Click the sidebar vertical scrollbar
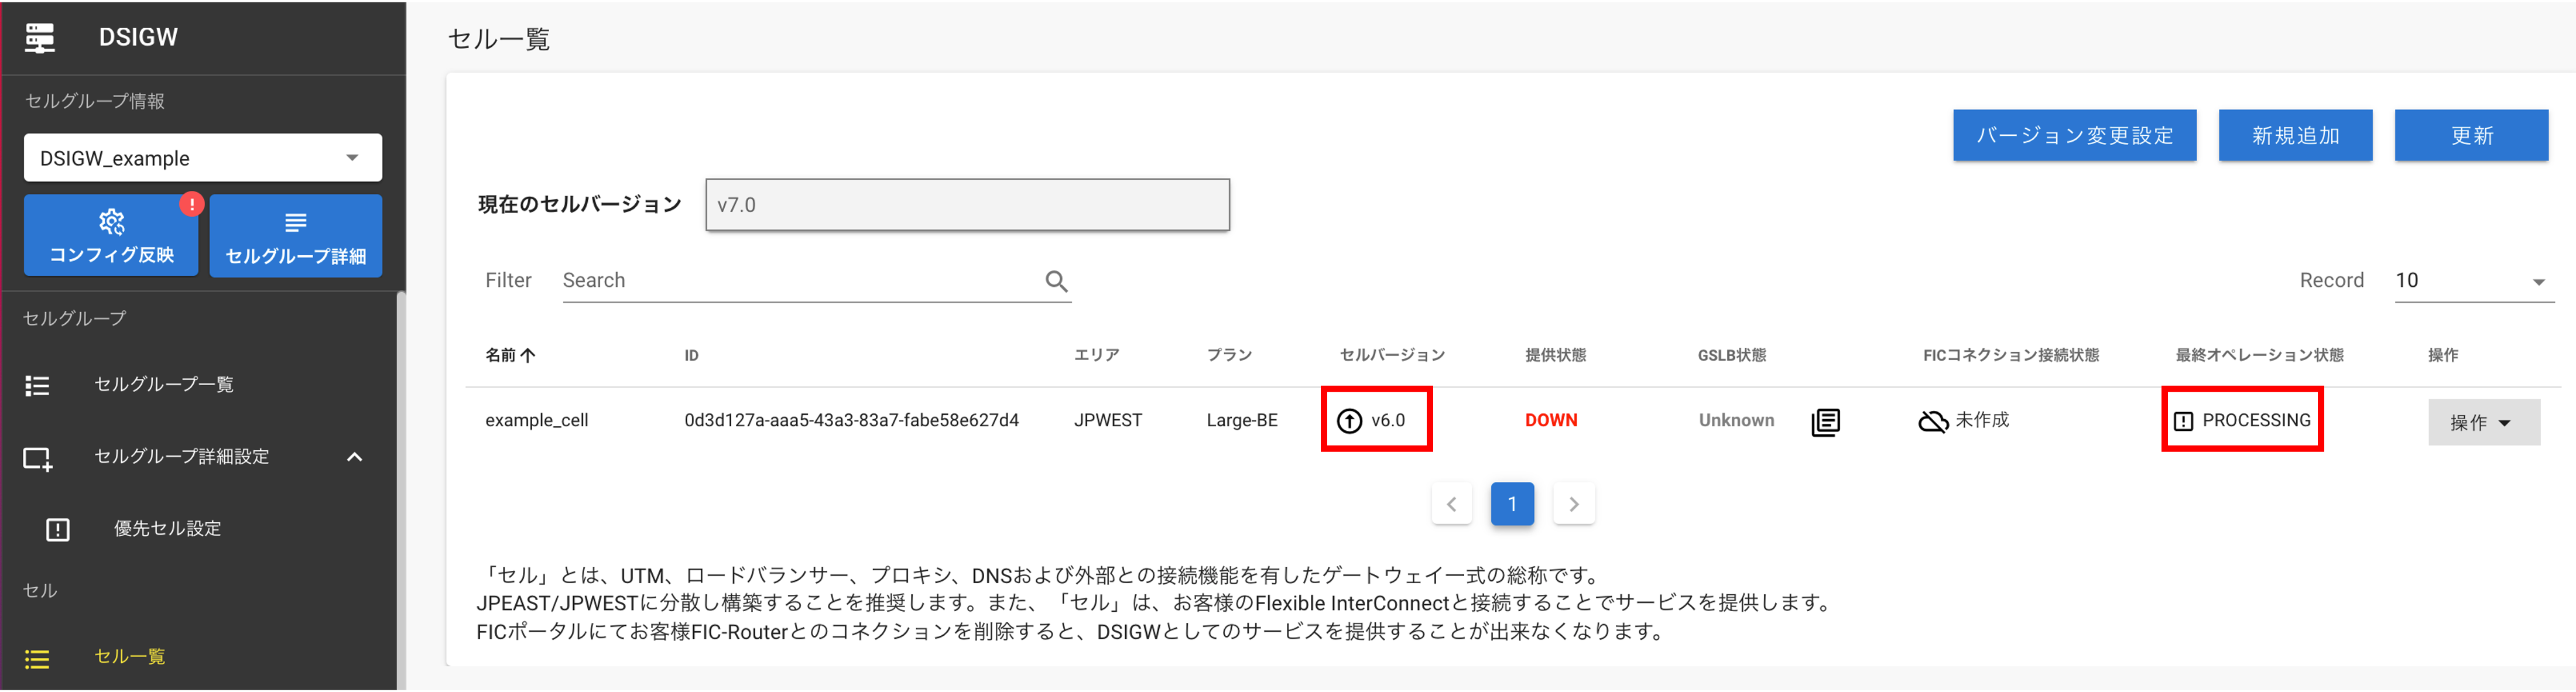 [x=401, y=490]
